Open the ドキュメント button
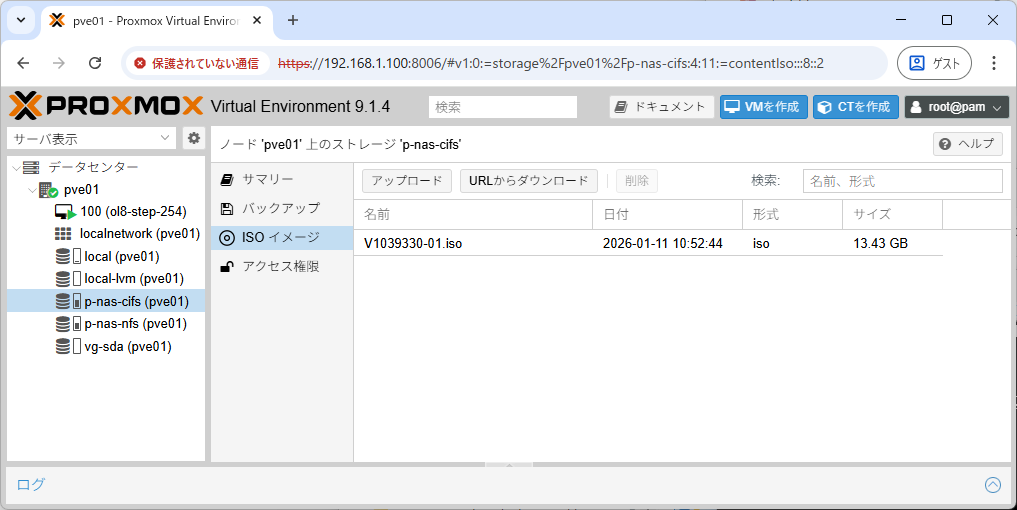This screenshot has height=510, width=1017. 662,107
